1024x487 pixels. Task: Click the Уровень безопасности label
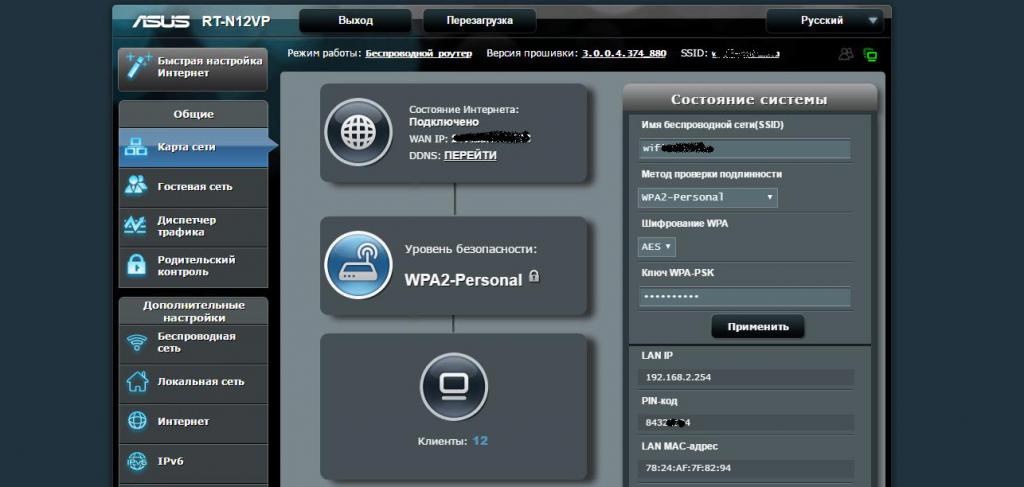pos(470,249)
